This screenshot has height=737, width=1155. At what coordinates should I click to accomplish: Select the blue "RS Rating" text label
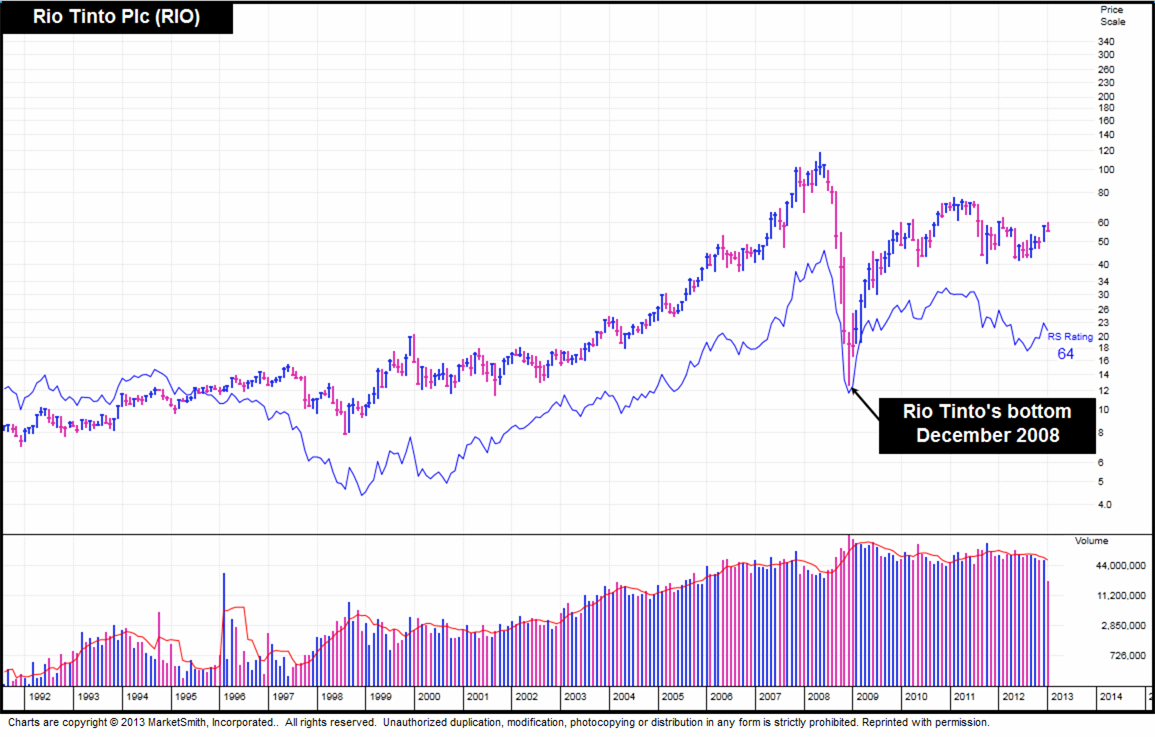pos(1070,337)
